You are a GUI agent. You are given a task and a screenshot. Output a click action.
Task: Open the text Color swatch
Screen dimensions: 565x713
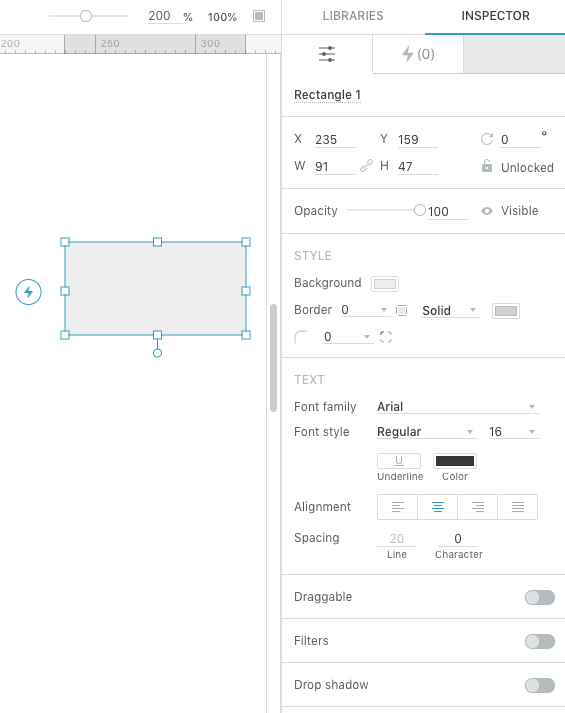pos(455,461)
